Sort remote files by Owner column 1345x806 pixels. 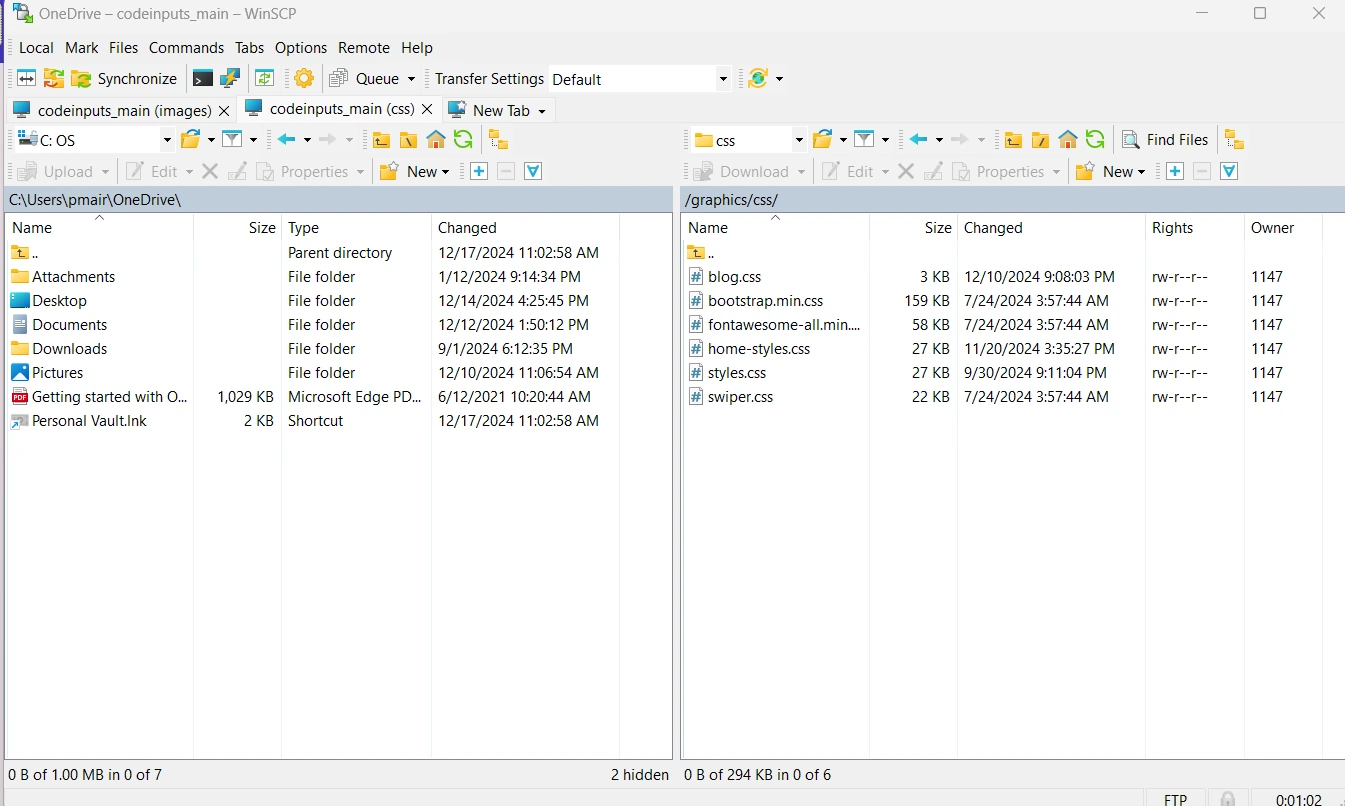tap(1283, 228)
